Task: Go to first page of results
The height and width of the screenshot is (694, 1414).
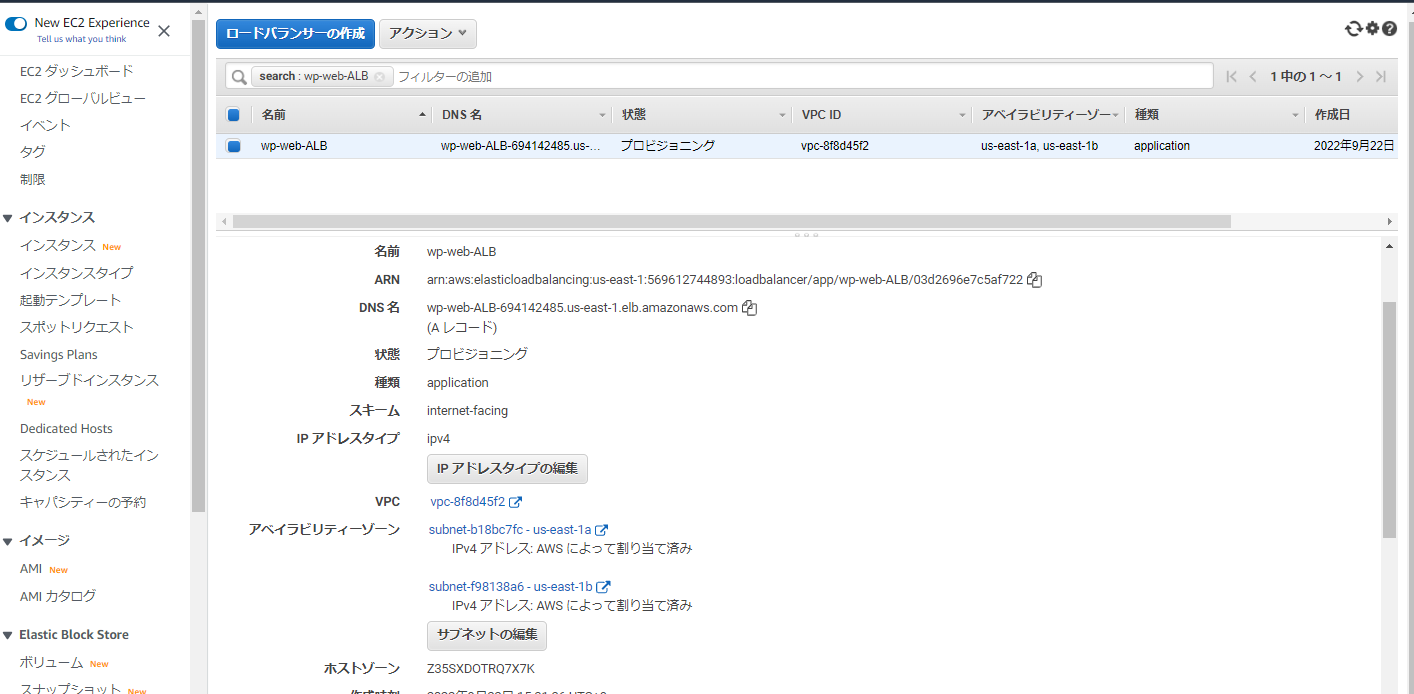Action: [x=1231, y=77]
